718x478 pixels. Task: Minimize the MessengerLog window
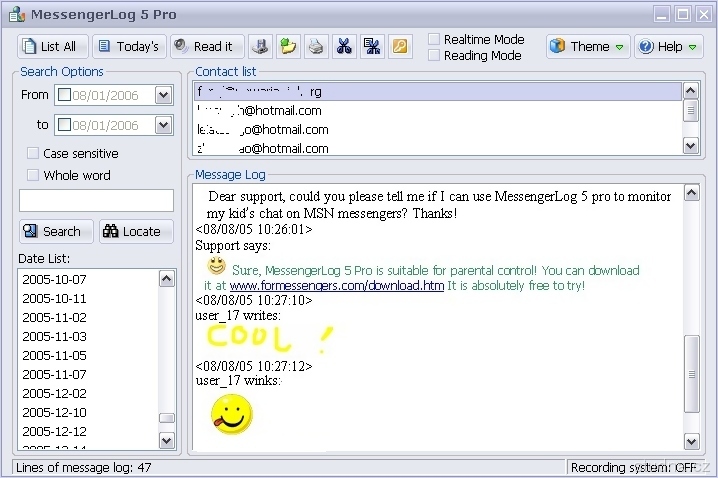[x=662, y=14]
